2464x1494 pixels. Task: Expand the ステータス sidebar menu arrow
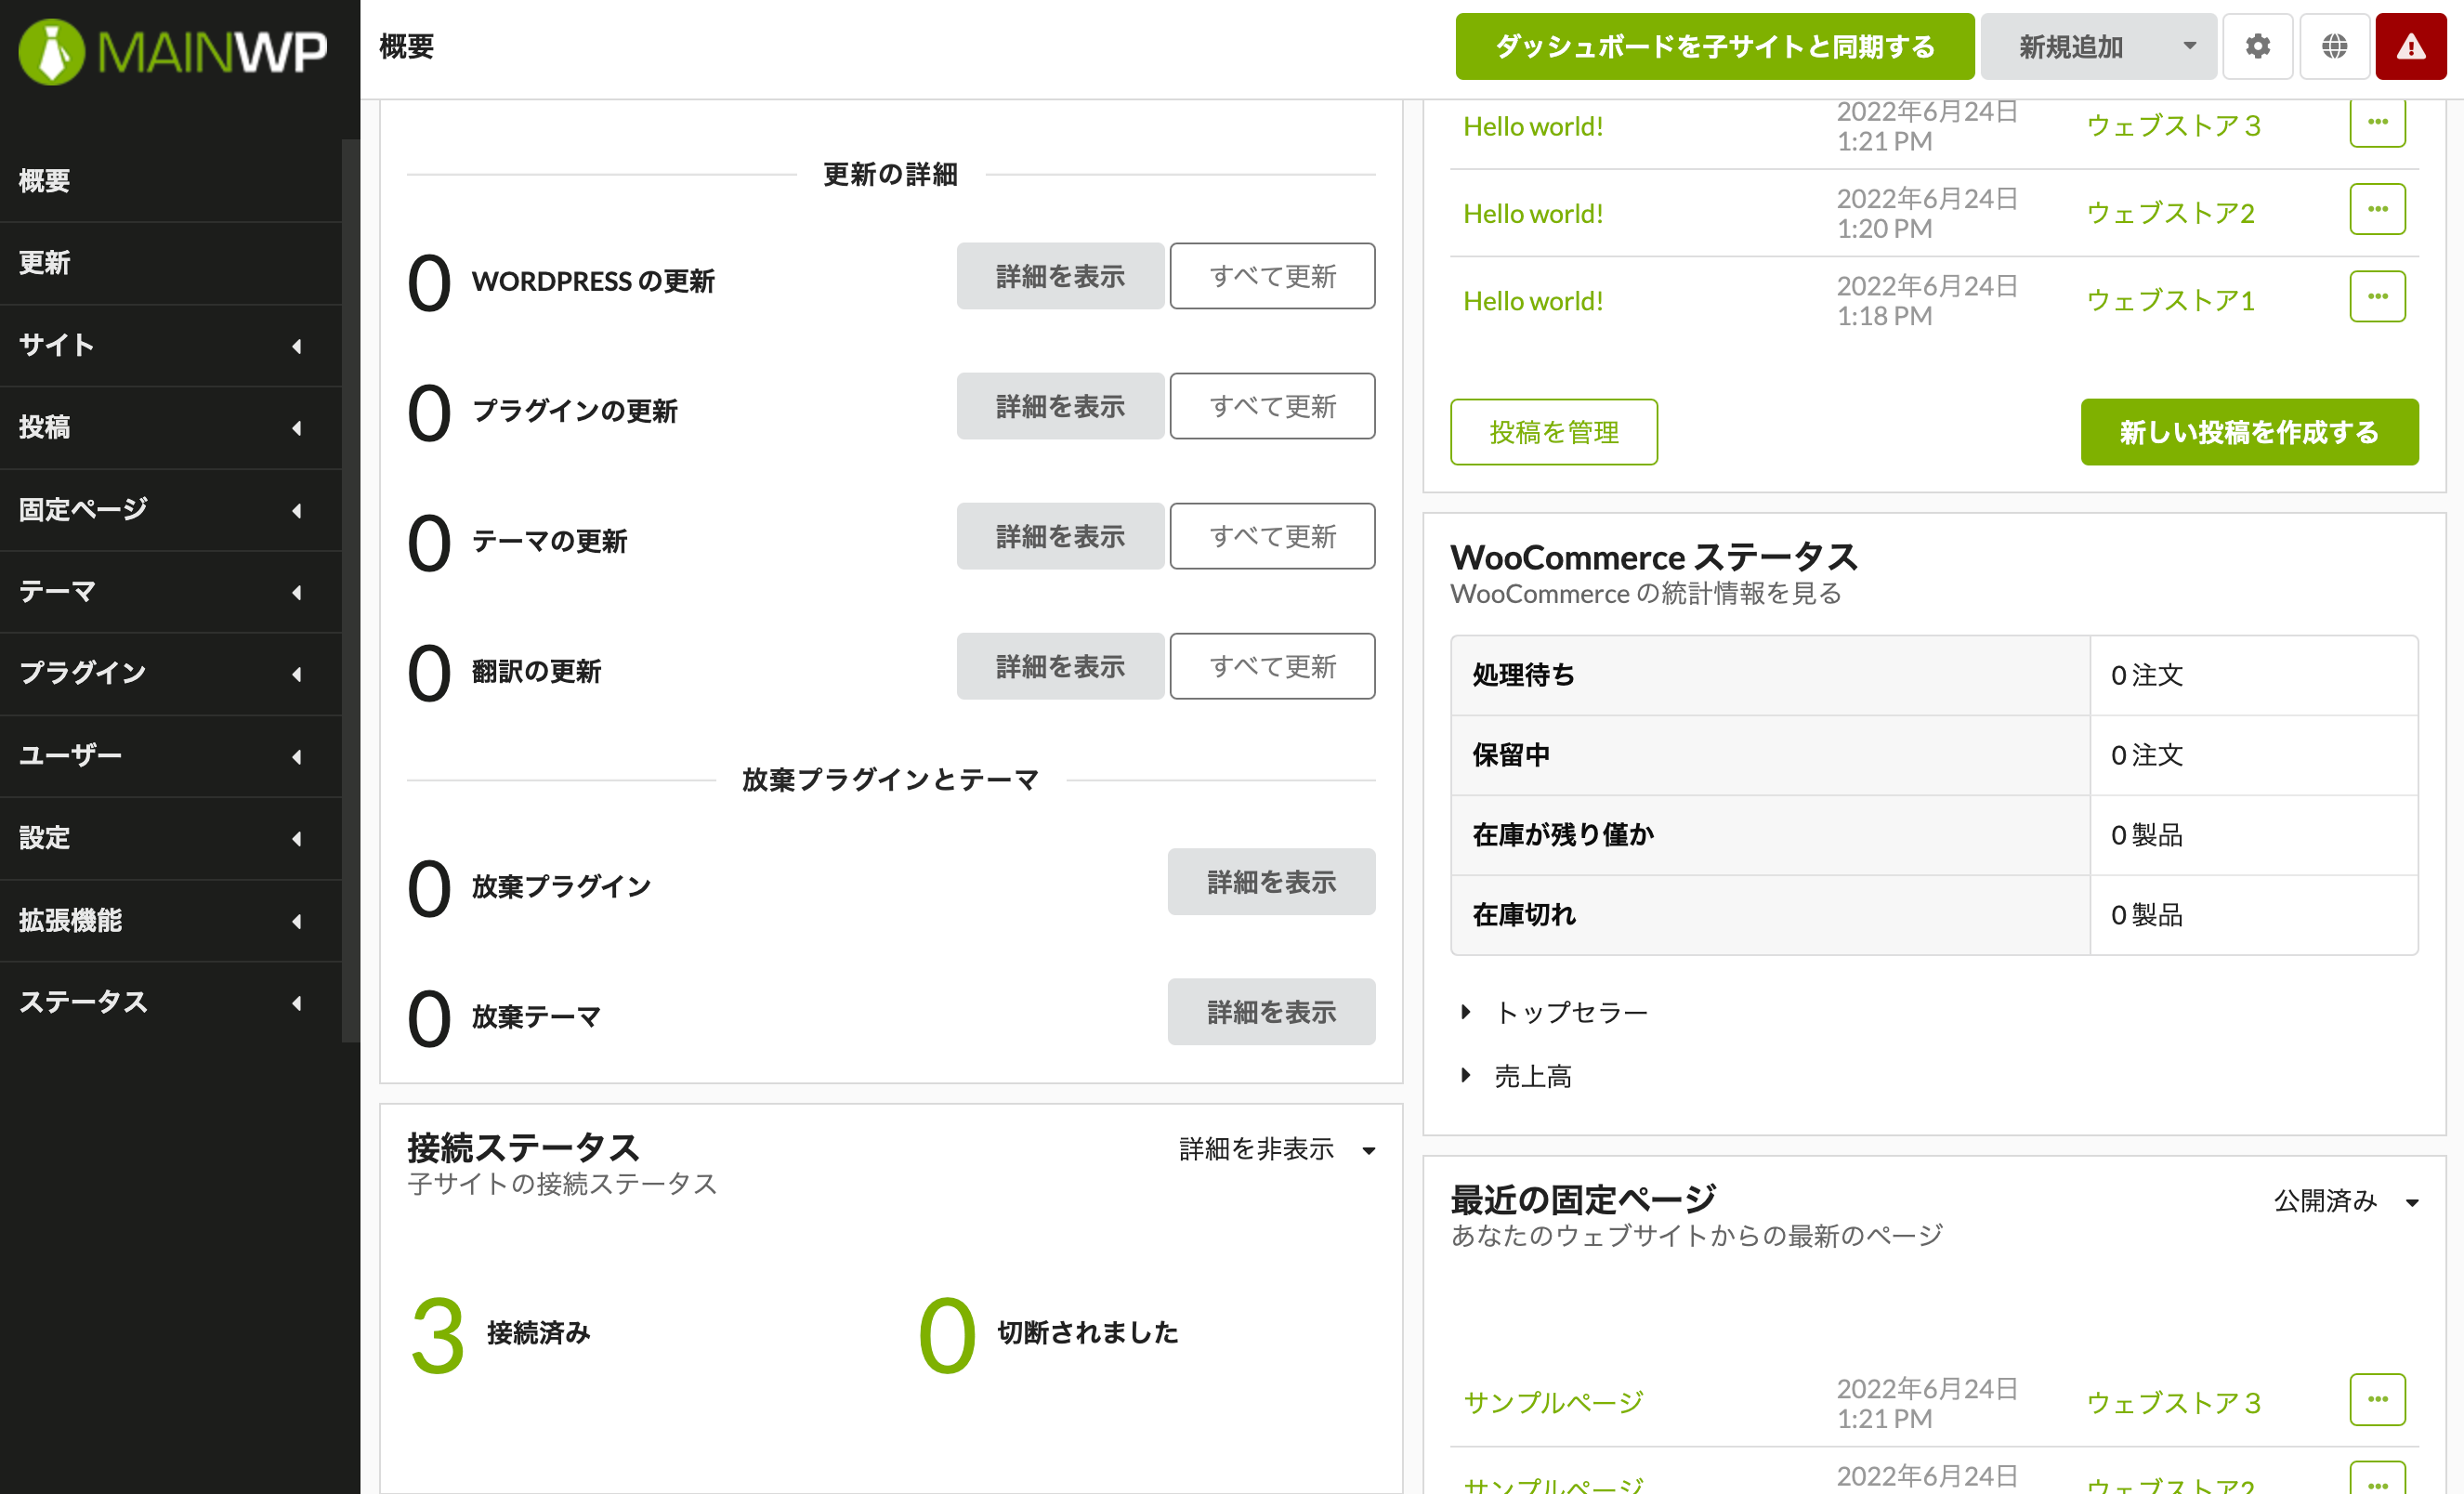pyautogui.click(x=297, y=1003)
